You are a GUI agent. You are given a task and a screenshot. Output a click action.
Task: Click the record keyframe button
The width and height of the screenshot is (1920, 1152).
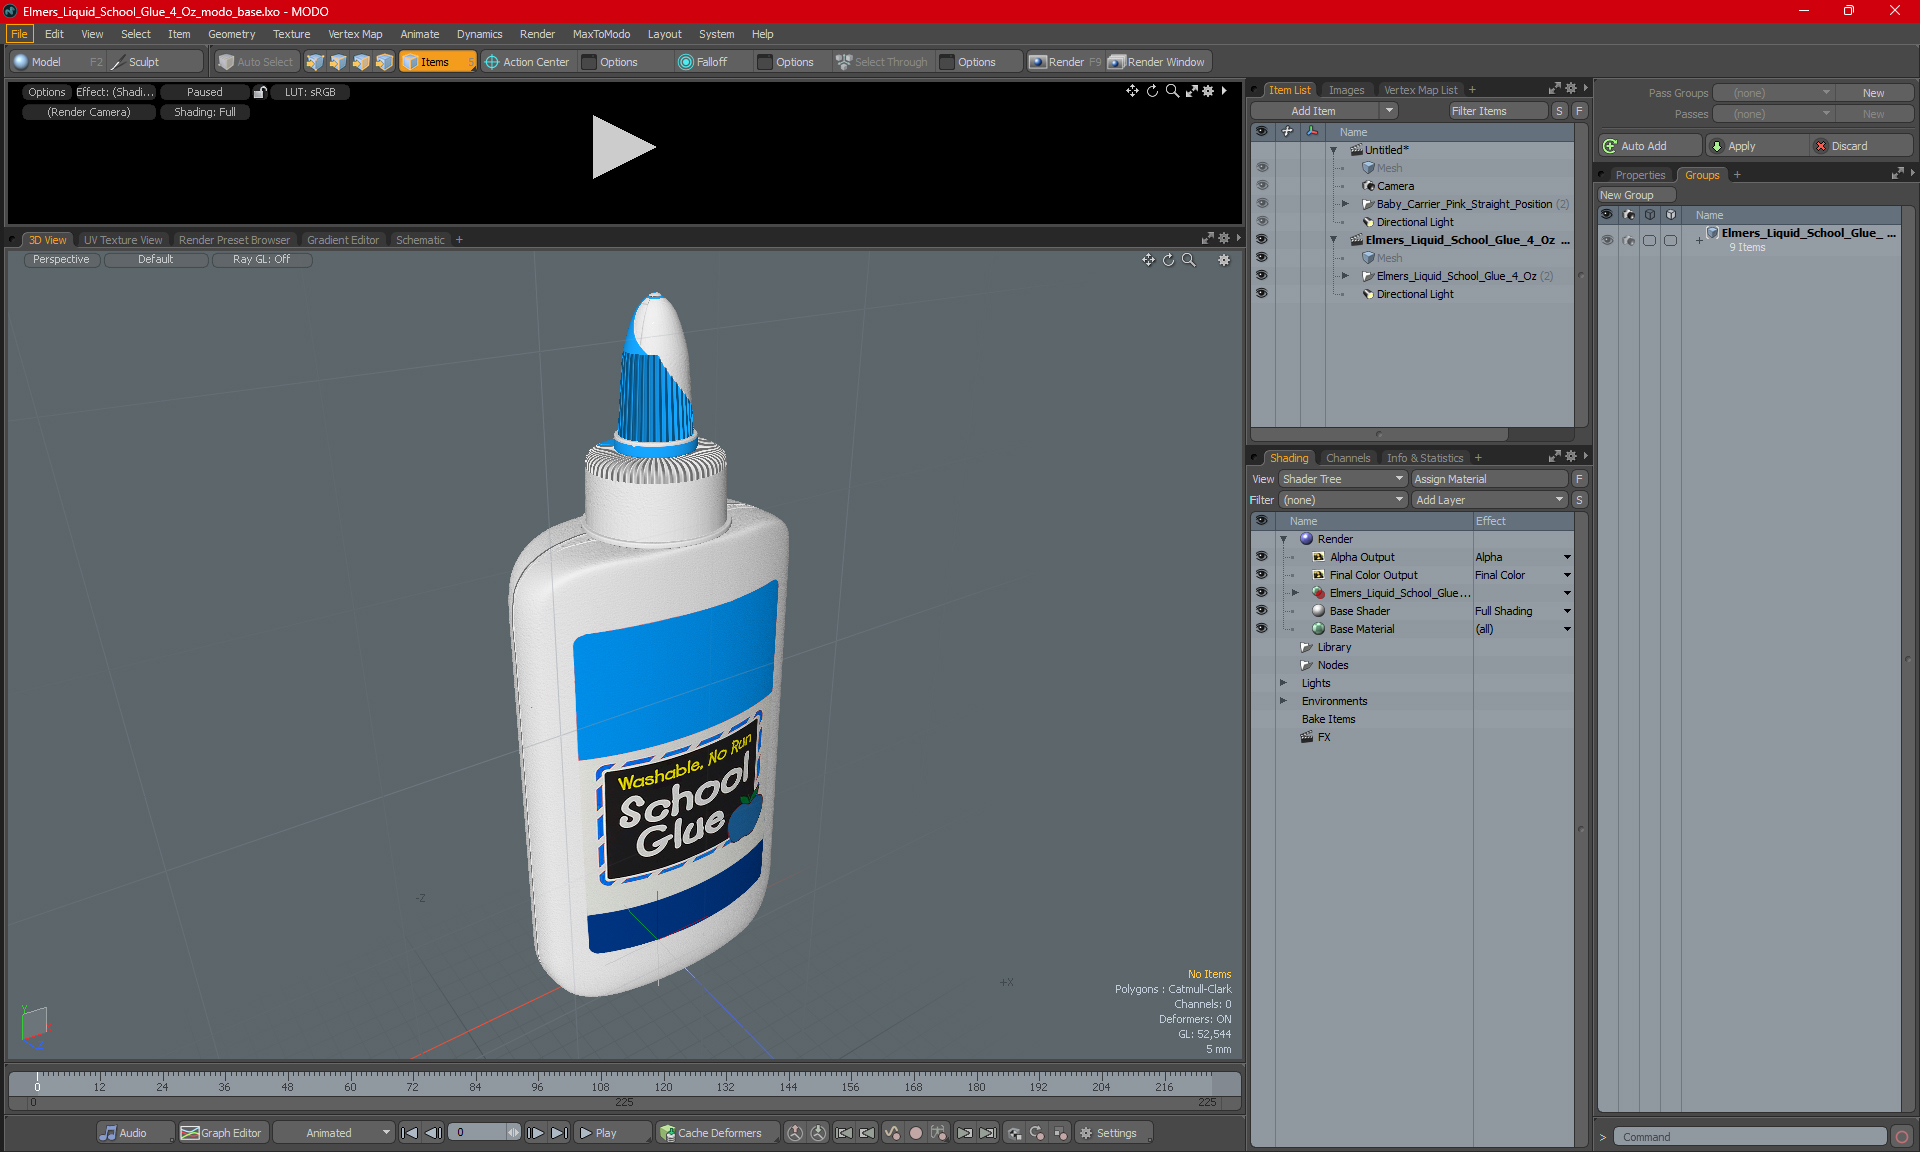[x=915, y=1133]
